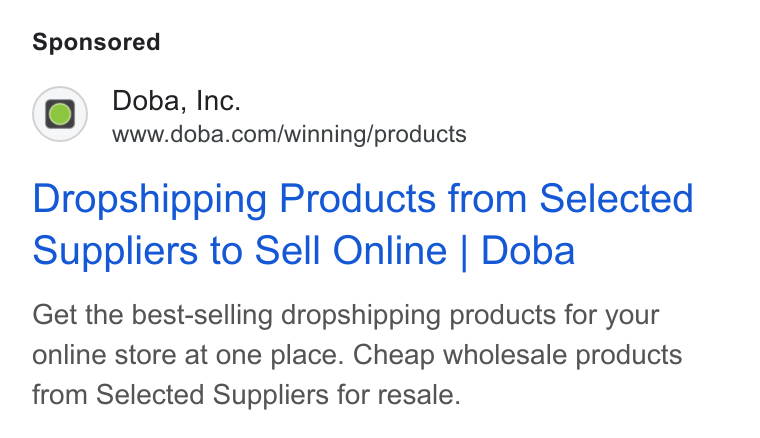Click 'online store at one place' description text
760x438 pixels.
tap(188, 355)
